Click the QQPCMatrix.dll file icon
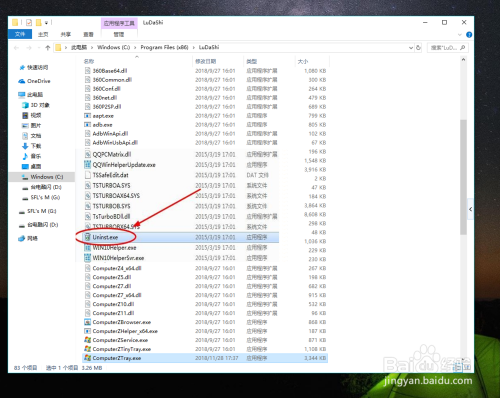This screenshot has height=398, width=500. [87, 154]
